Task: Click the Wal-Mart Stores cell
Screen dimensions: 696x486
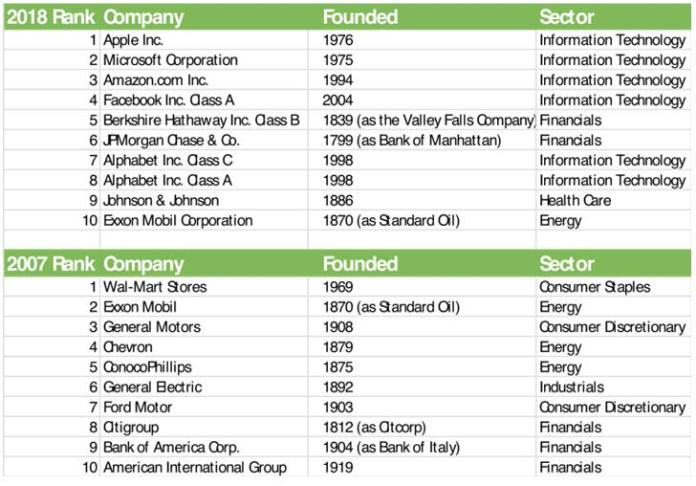Action: tap(155, 287)
